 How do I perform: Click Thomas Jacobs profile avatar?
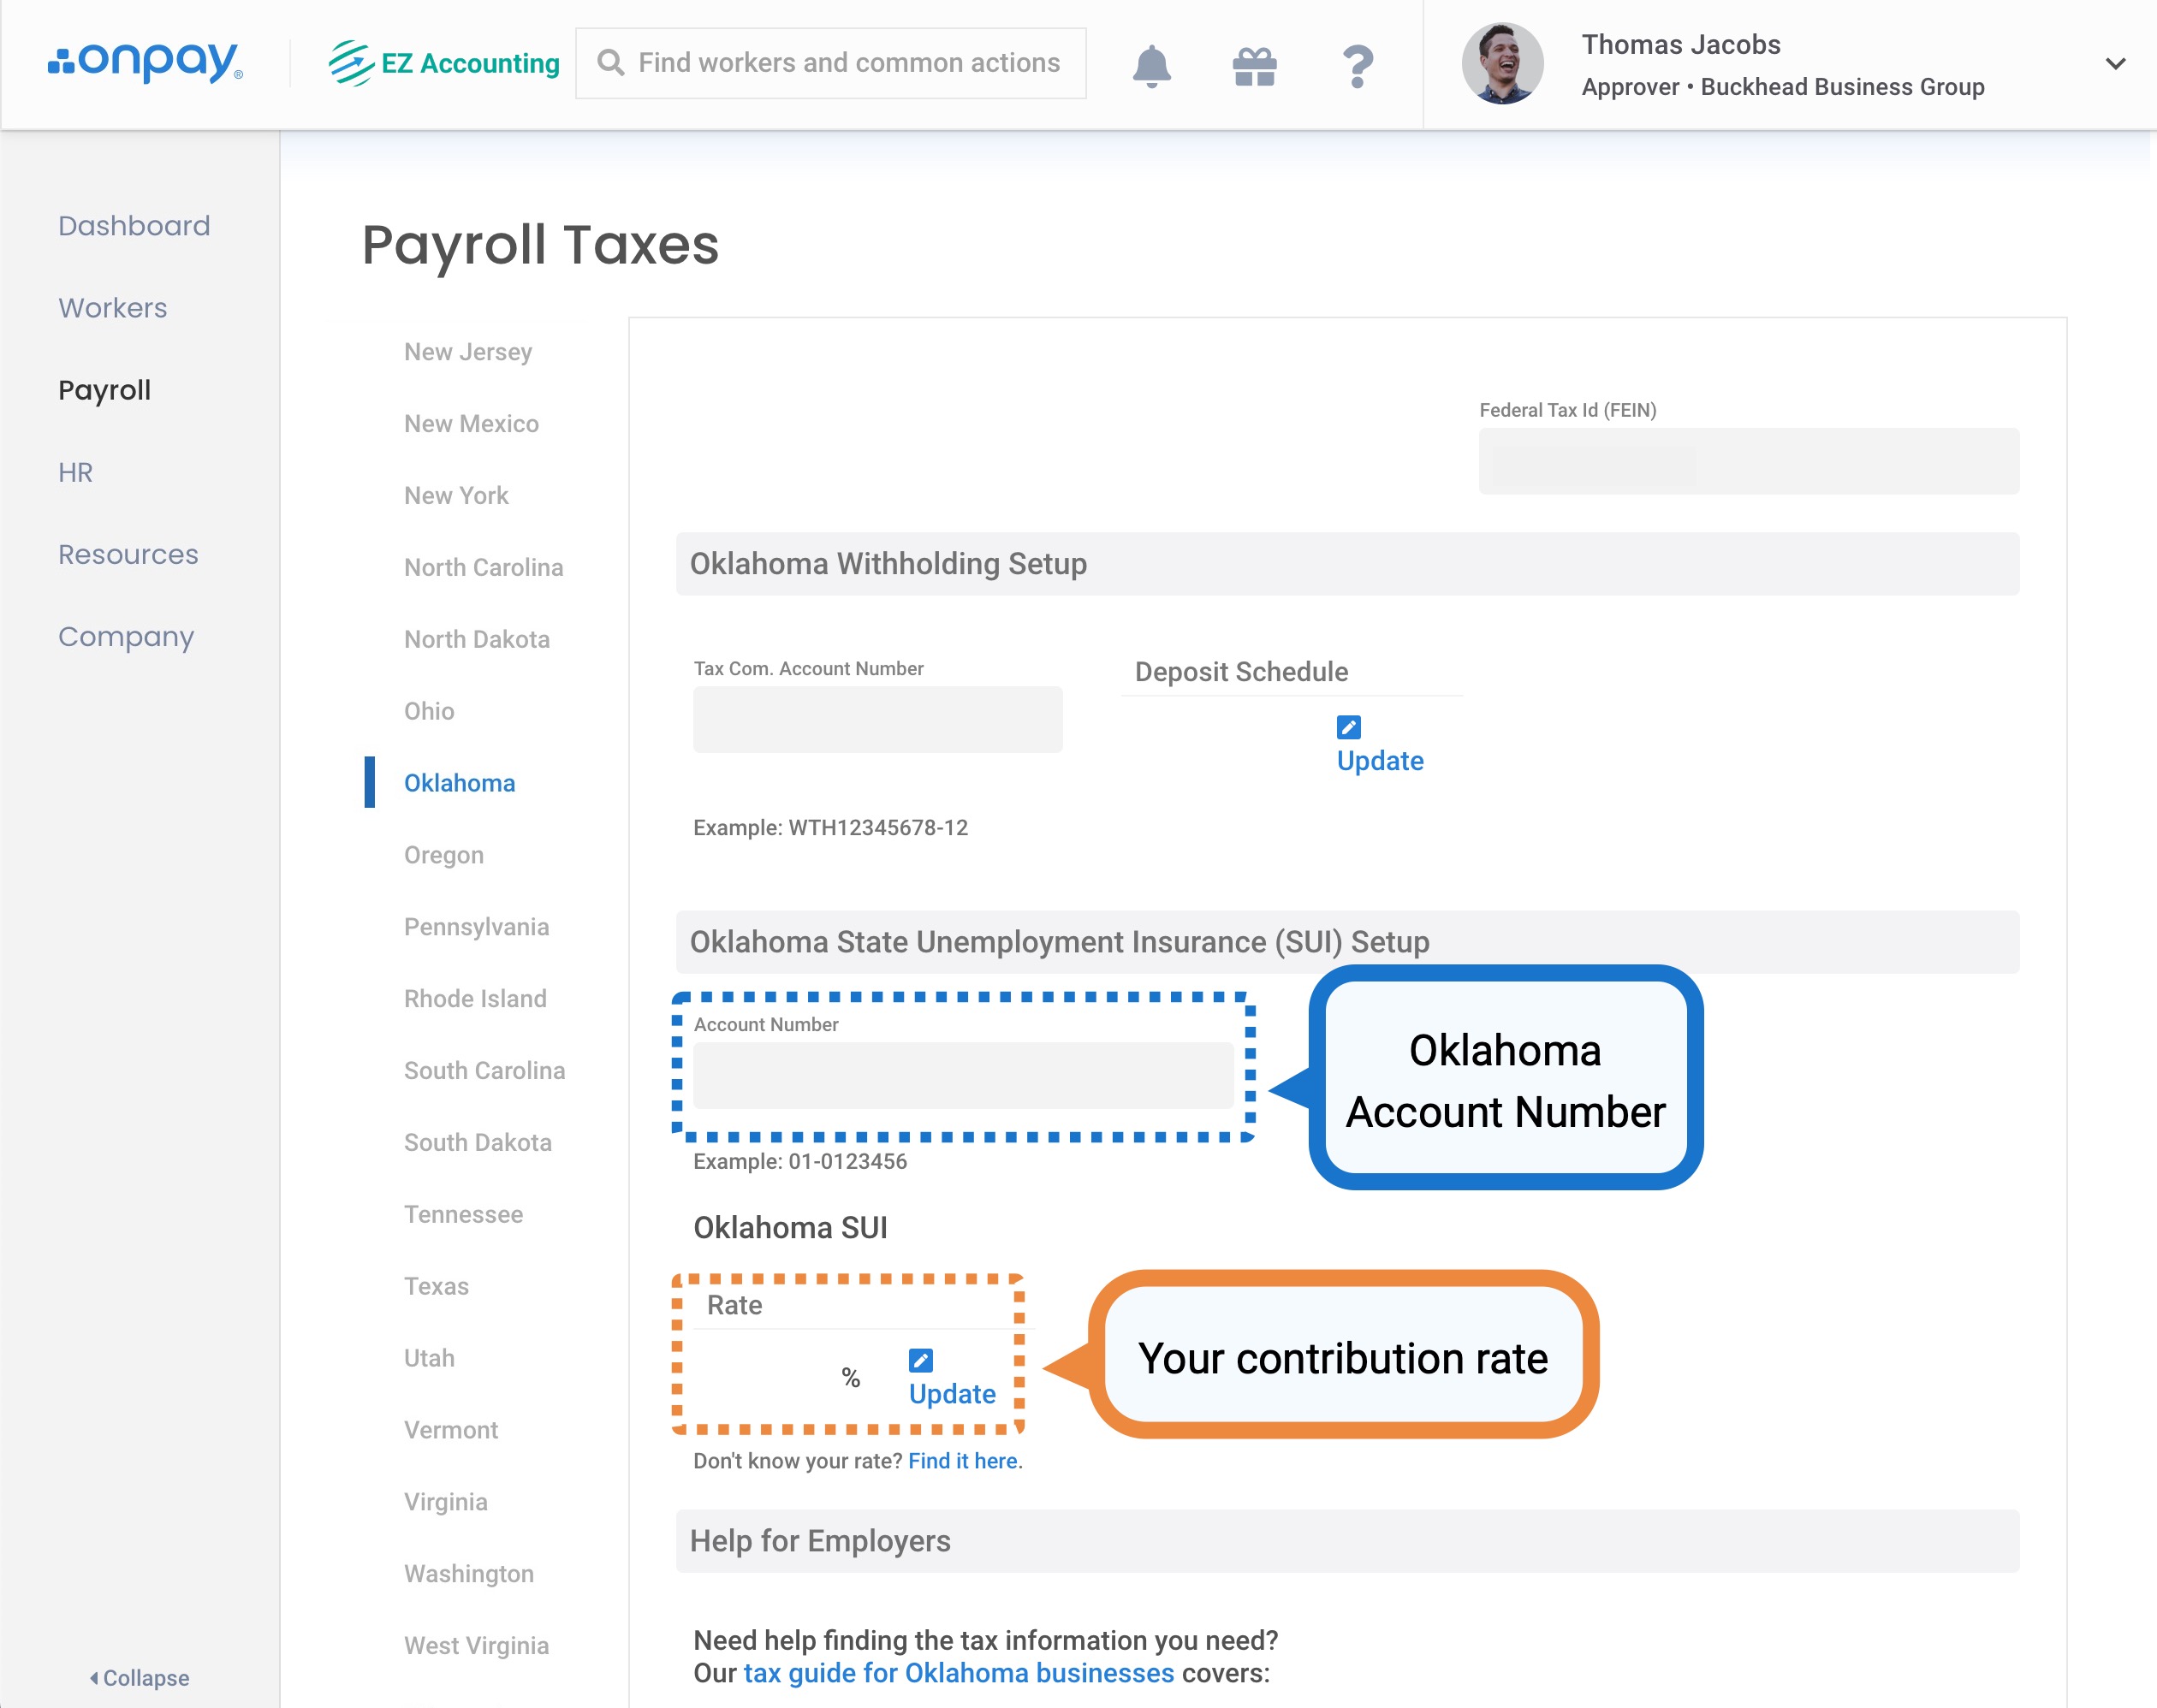1502,64
